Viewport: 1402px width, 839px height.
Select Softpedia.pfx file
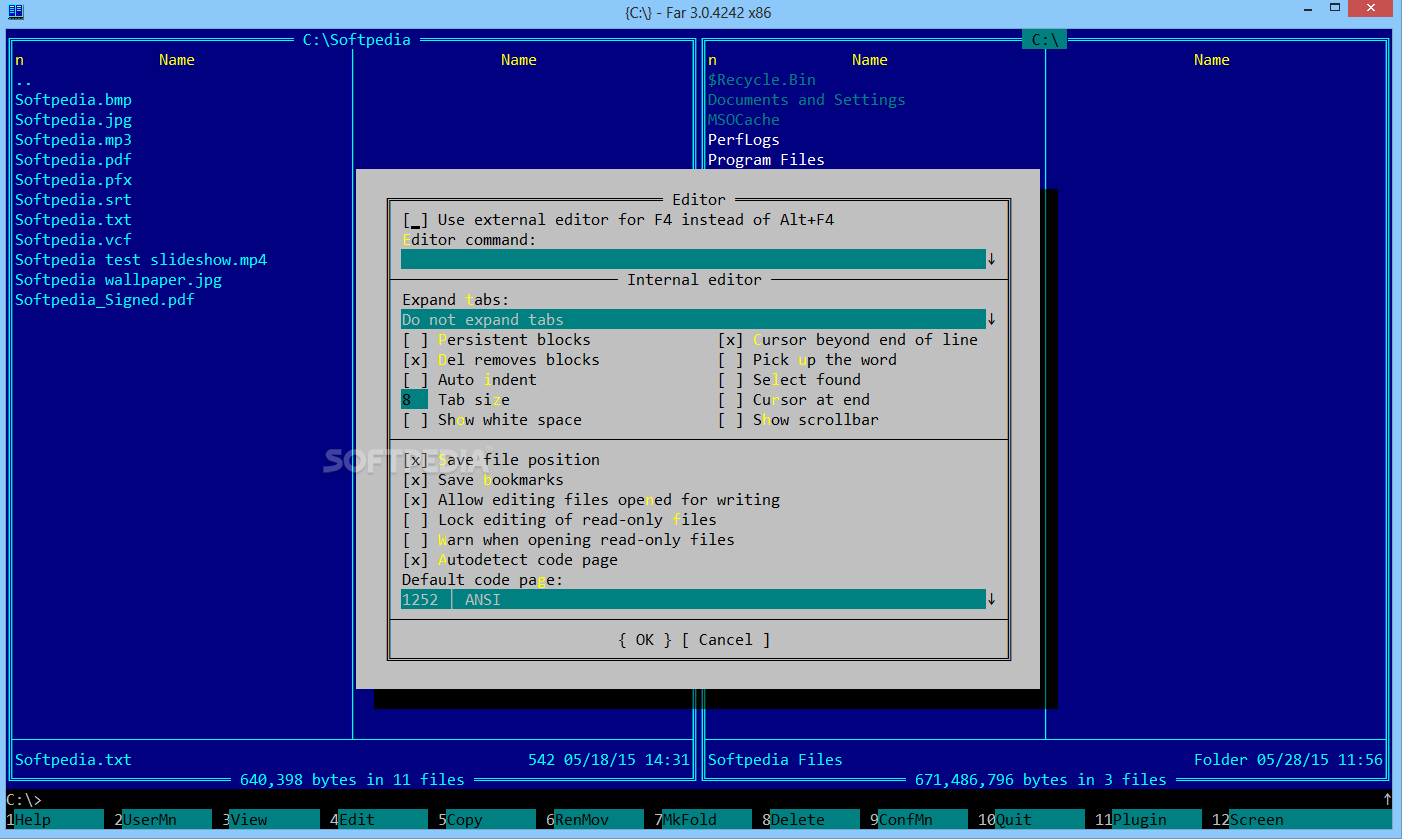pos(73,180)
